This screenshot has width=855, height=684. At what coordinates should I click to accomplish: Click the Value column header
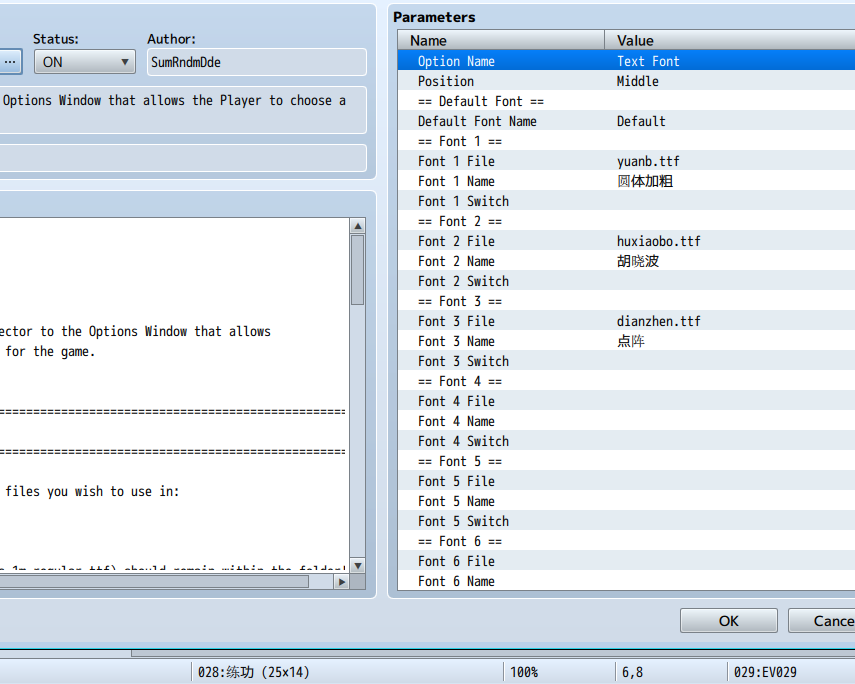[730, 40]
